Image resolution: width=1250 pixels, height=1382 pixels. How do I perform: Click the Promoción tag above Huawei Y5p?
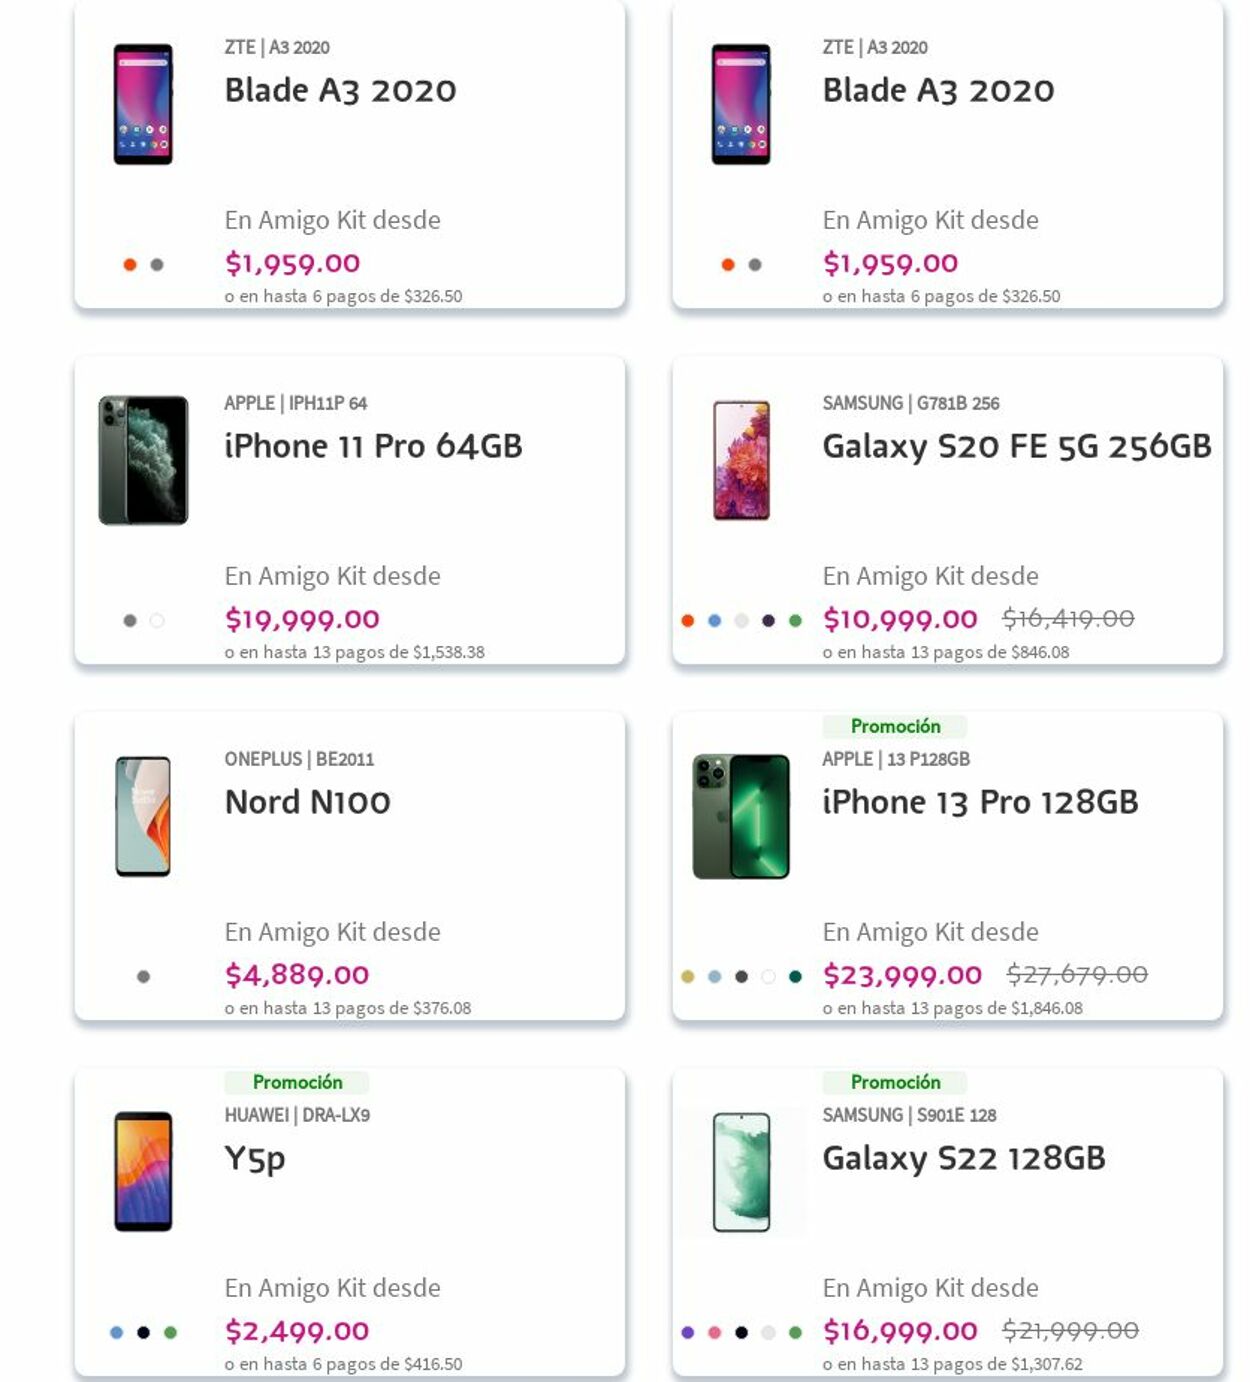[297, 1082]
